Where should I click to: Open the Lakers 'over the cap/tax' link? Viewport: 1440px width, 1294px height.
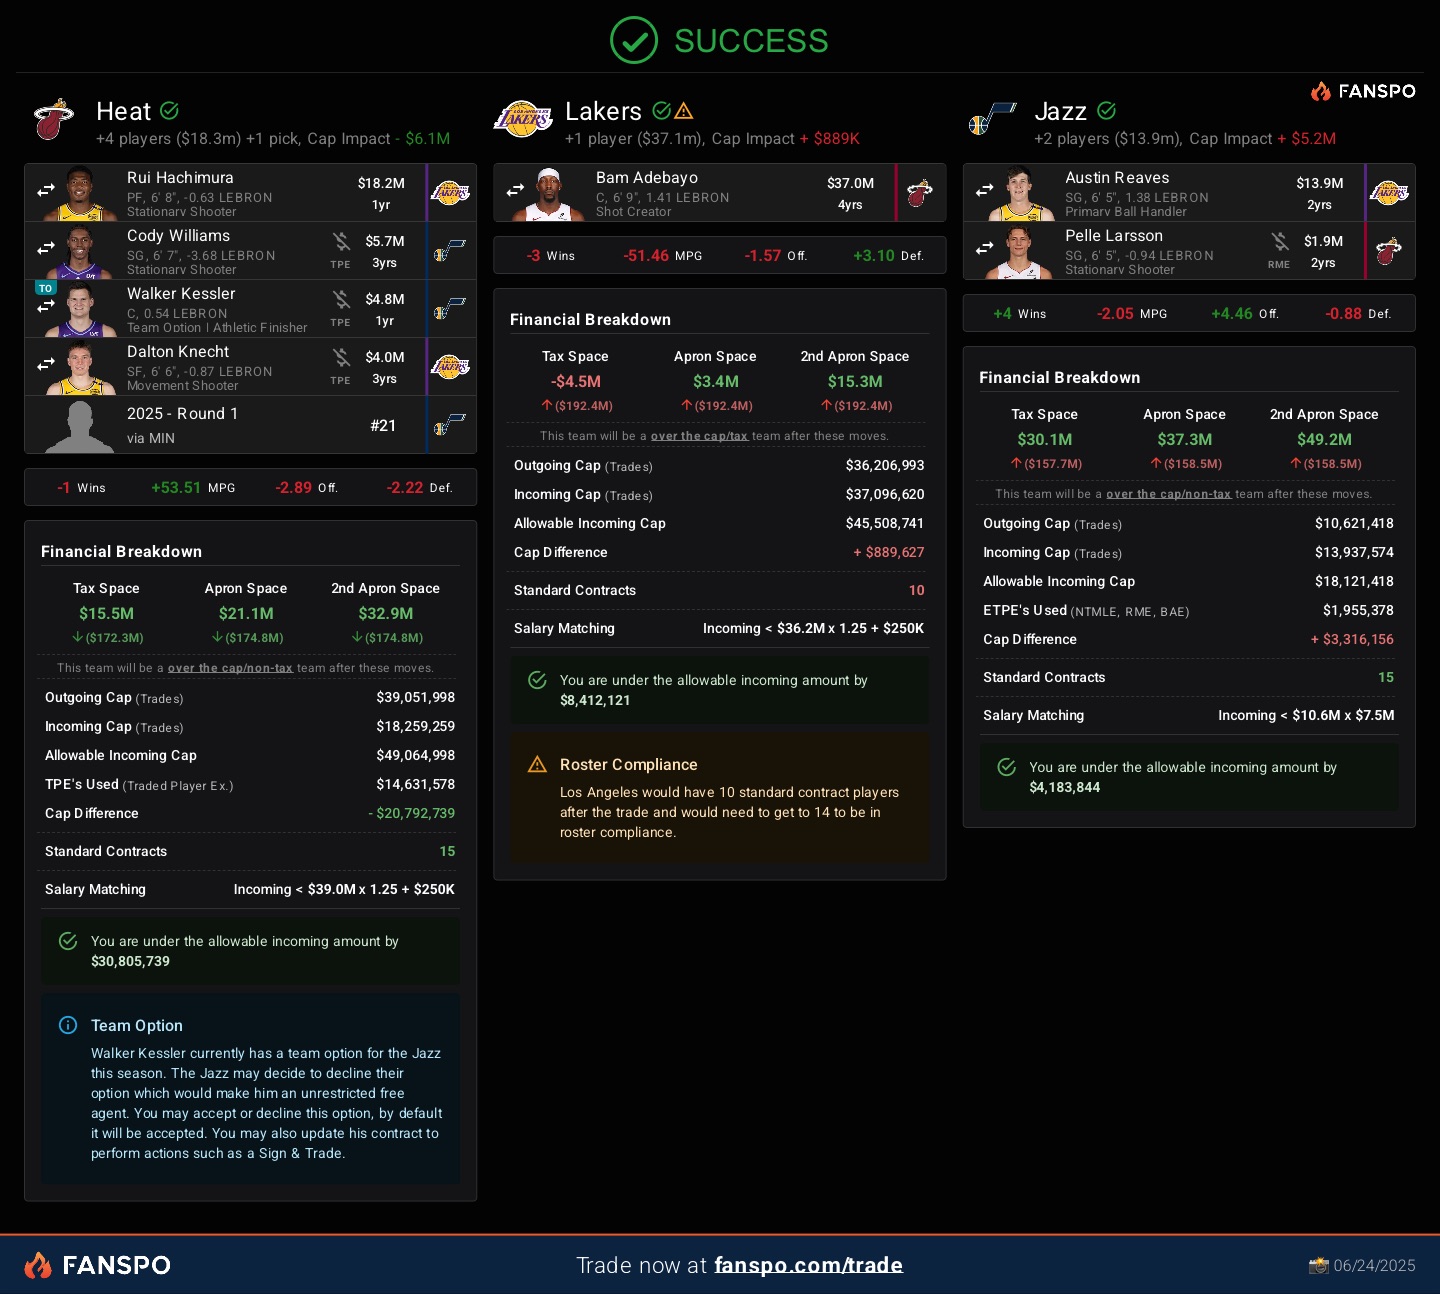point(699,436)
